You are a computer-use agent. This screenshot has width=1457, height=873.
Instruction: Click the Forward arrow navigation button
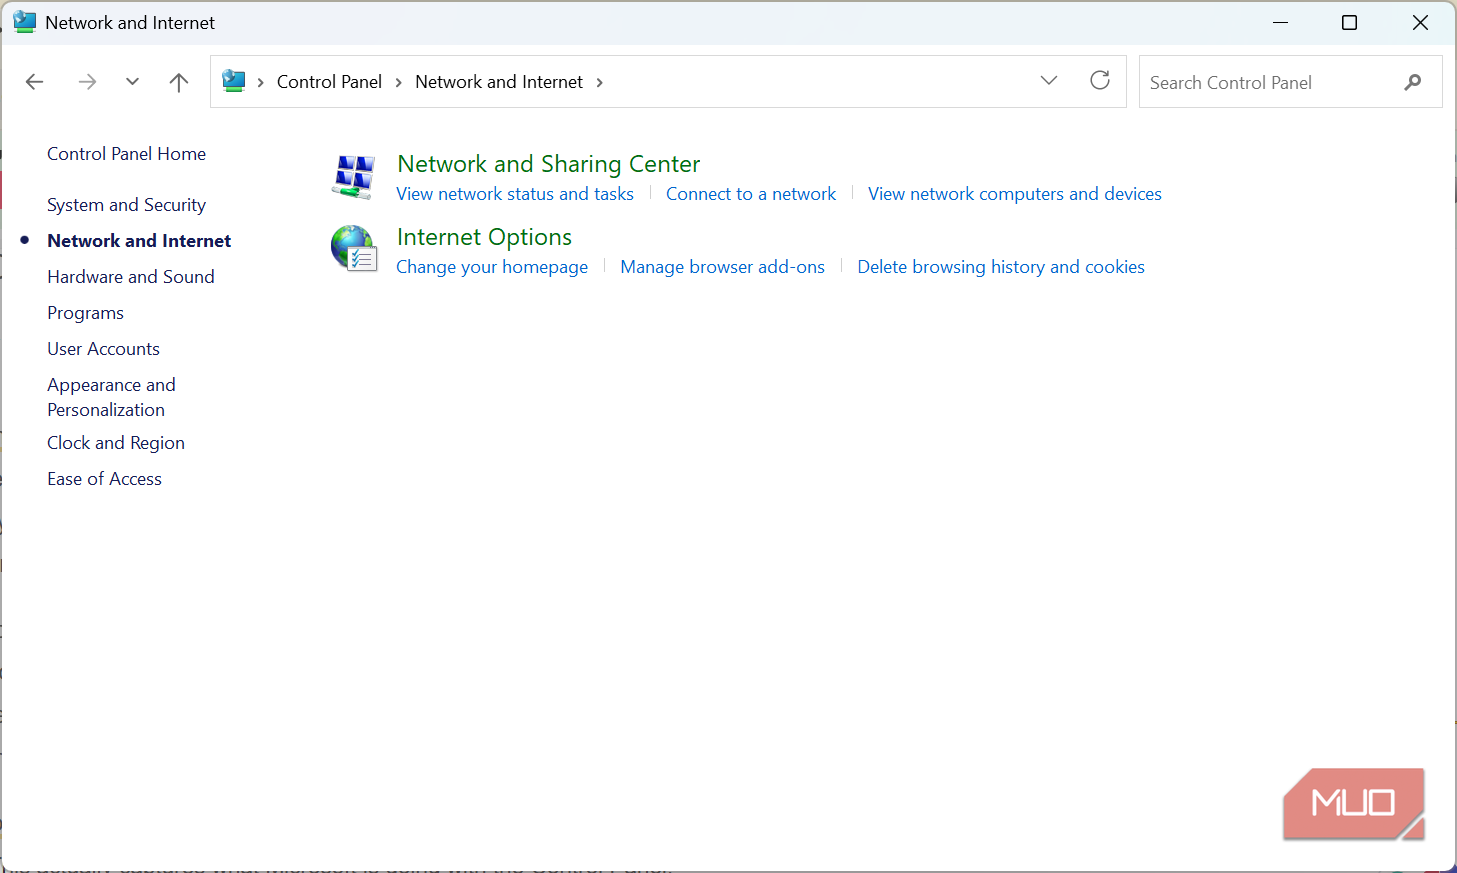pos(87,82)
